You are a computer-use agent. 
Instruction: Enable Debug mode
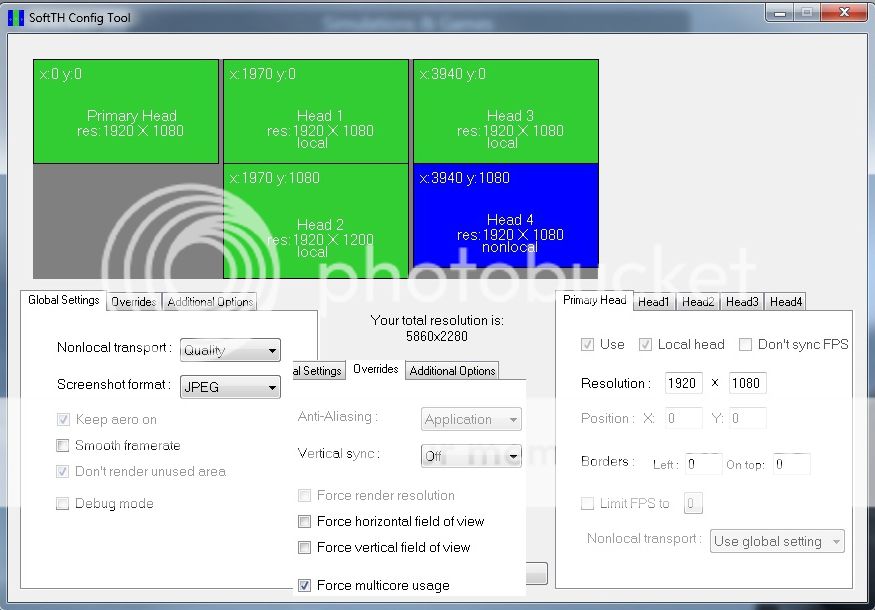(64, 503)
